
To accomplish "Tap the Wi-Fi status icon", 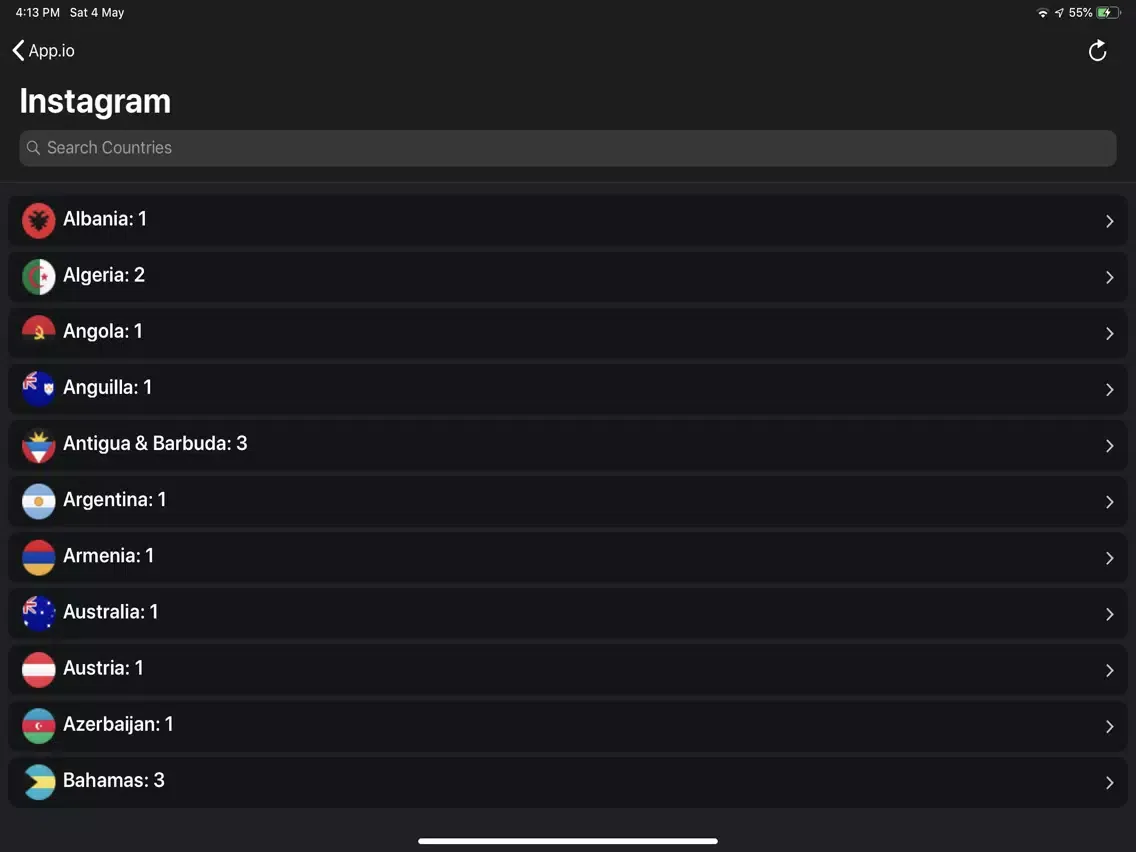I will point(1043,13).
